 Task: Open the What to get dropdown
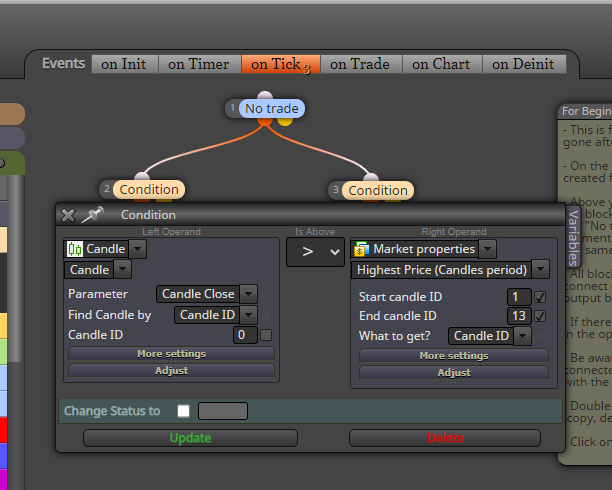pyautogui.click(x=523, y=336)
